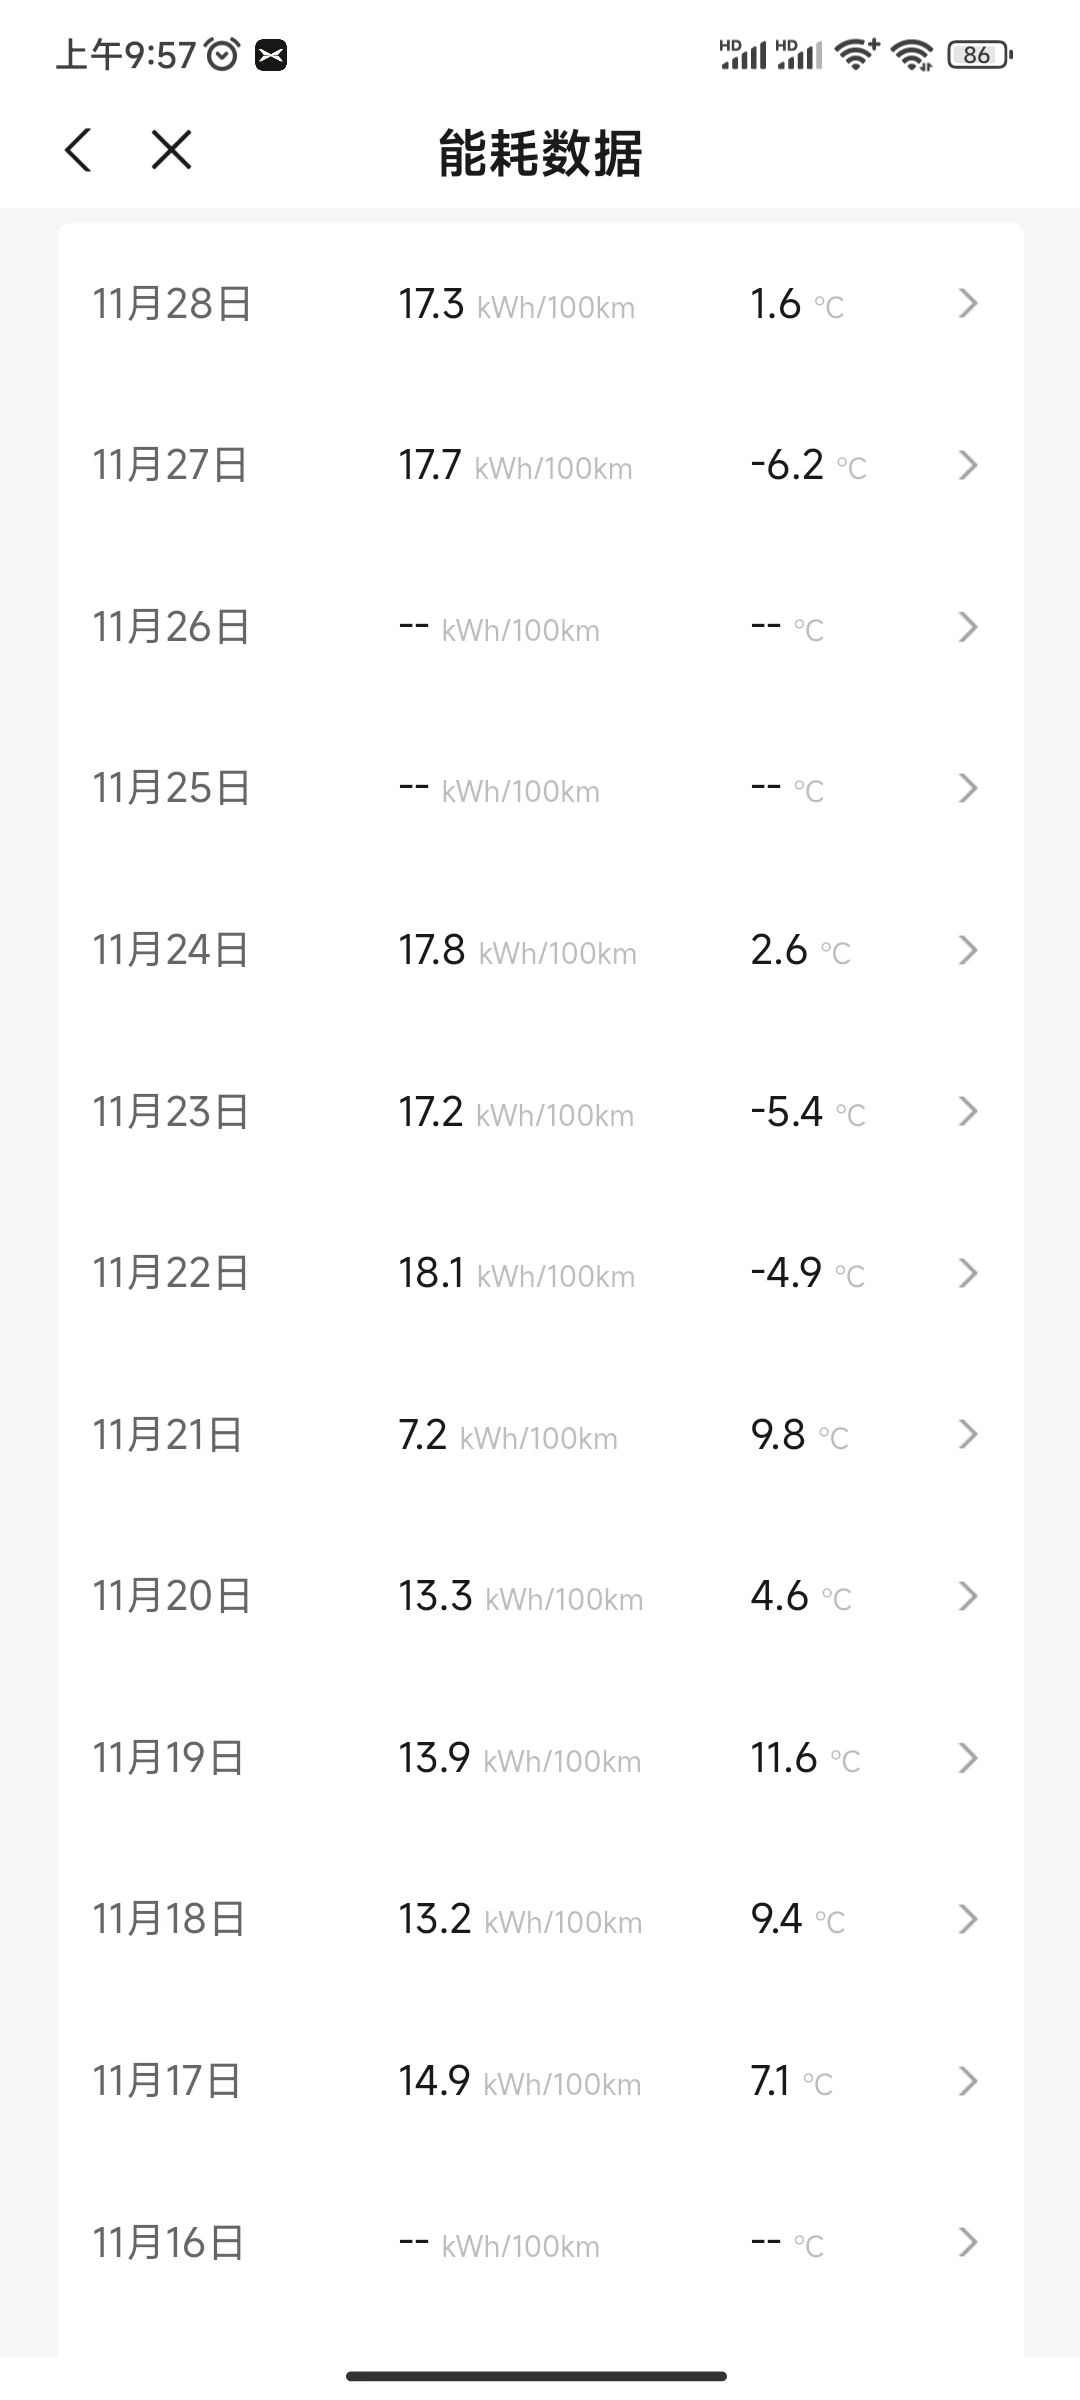Select 13.3 kWh/100km consumption value
Image resolution: width=1080 pixels, height=2400 pixels.
(520, 1597)
